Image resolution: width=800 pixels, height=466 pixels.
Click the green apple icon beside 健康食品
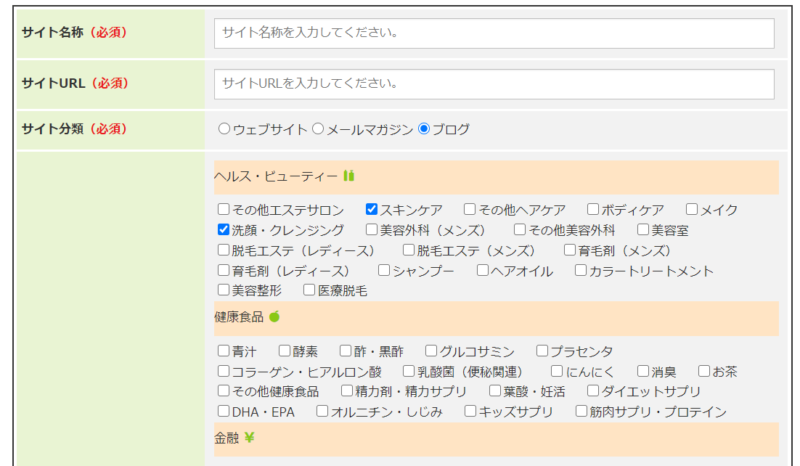pyautogui.click(x=274, y=316)
